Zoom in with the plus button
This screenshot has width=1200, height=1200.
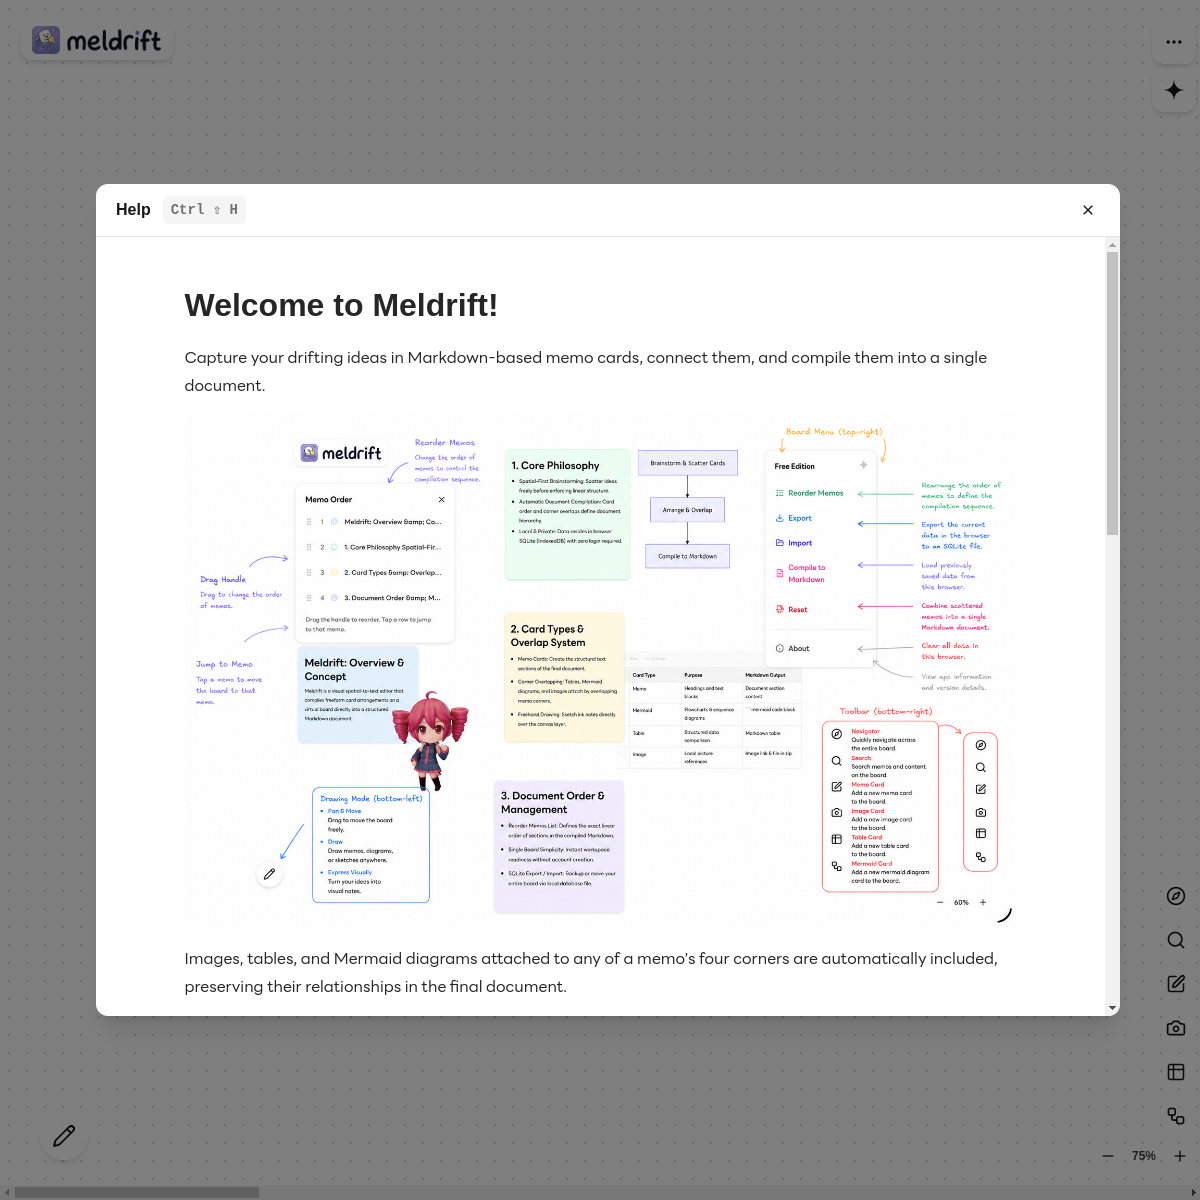pyautogui.click(x=1180, y=1156)
